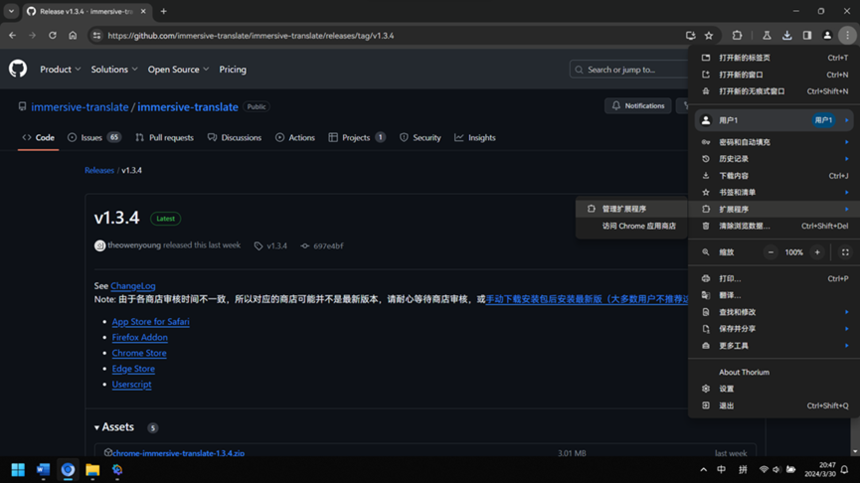860x483 pixels.
Task: Select 访问 Chrome 应用商店 submenu item
Action: point(631,226)
